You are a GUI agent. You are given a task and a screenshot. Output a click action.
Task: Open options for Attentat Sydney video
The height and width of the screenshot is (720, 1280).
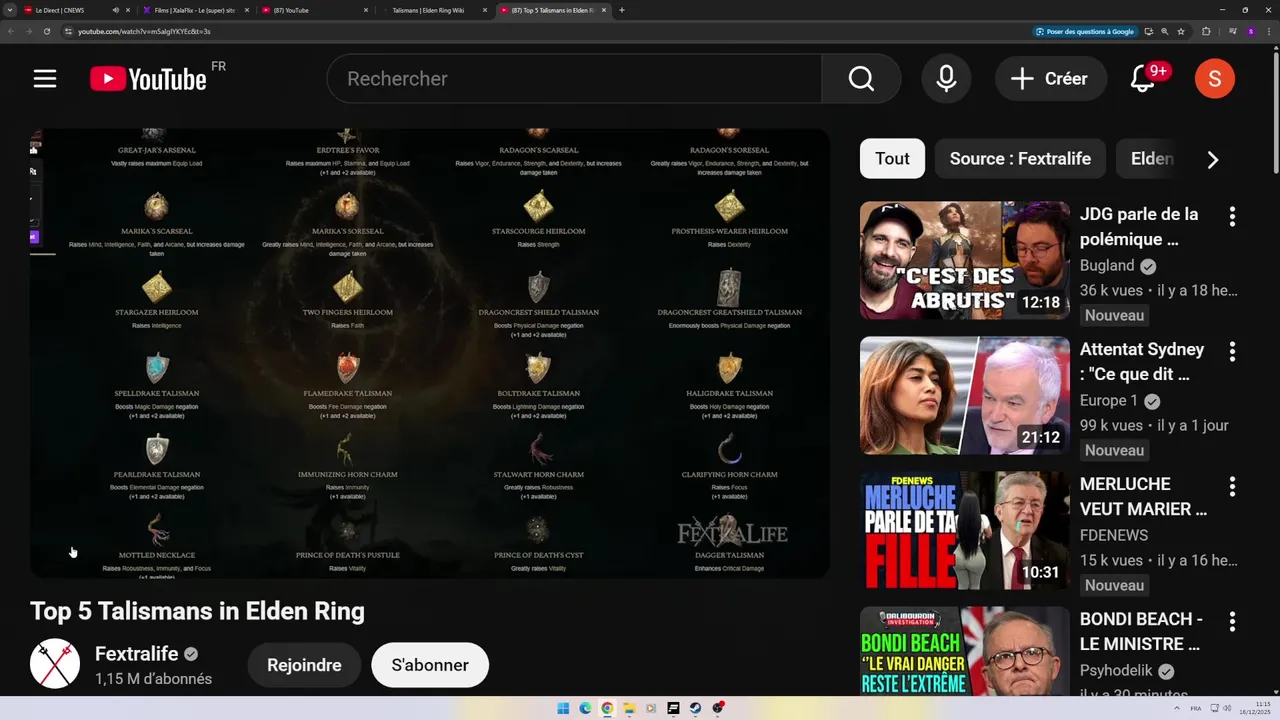(x=1232, y=351)
